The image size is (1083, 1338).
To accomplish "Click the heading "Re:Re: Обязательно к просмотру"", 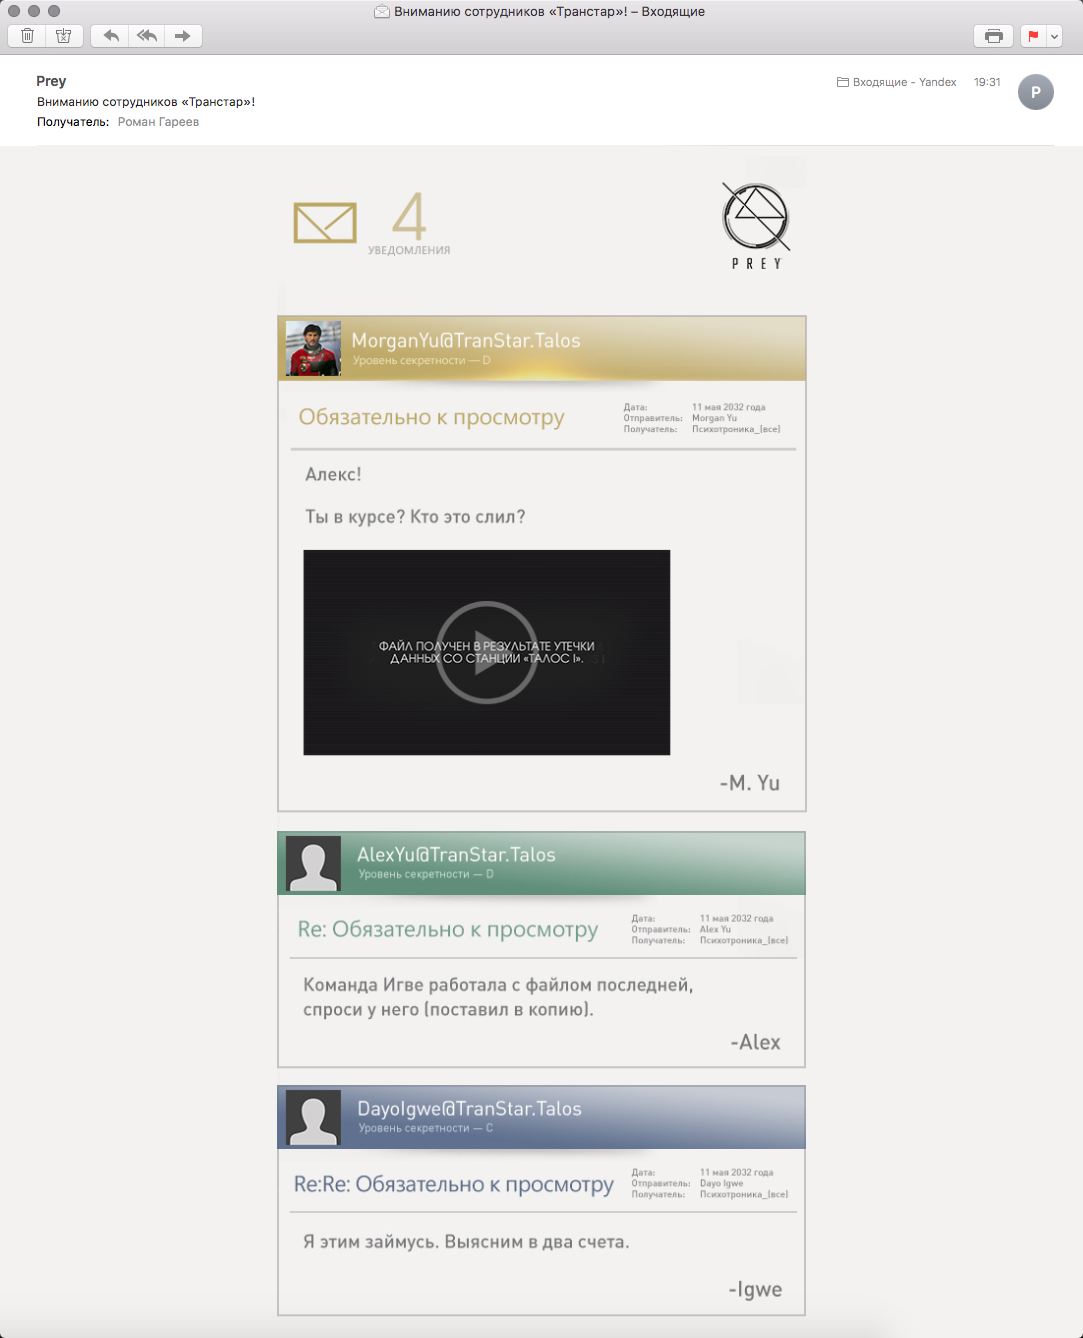I will [454, 1184].
